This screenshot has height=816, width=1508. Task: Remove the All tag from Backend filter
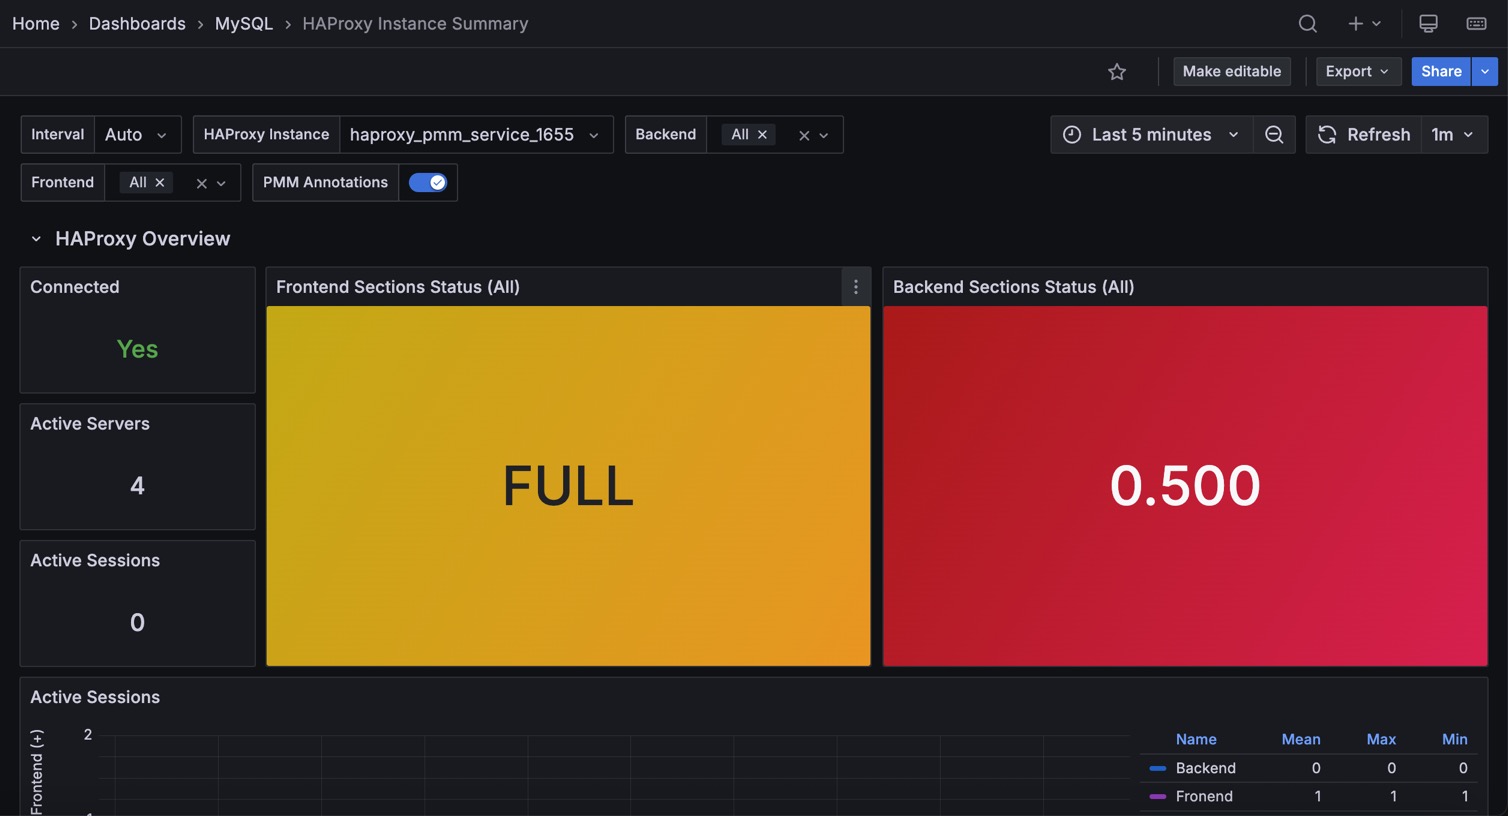click(762, 134)
